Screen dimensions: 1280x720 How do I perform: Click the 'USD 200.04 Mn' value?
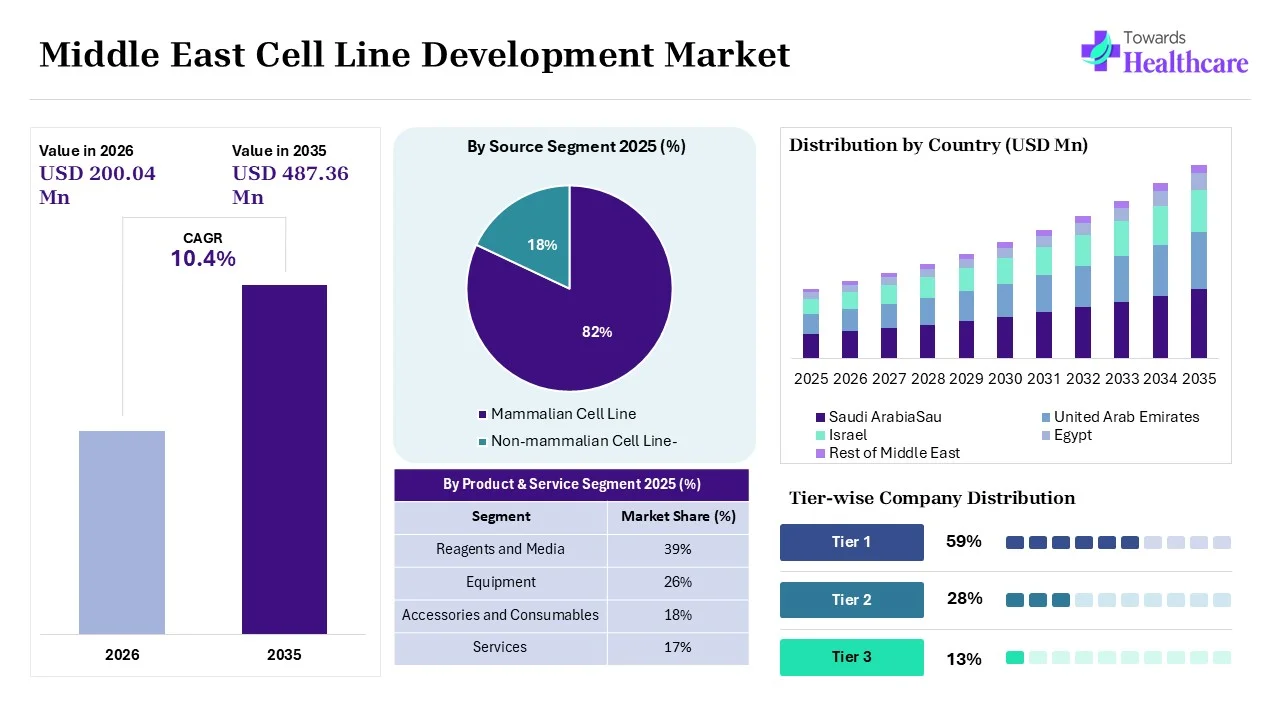point(97,185)
